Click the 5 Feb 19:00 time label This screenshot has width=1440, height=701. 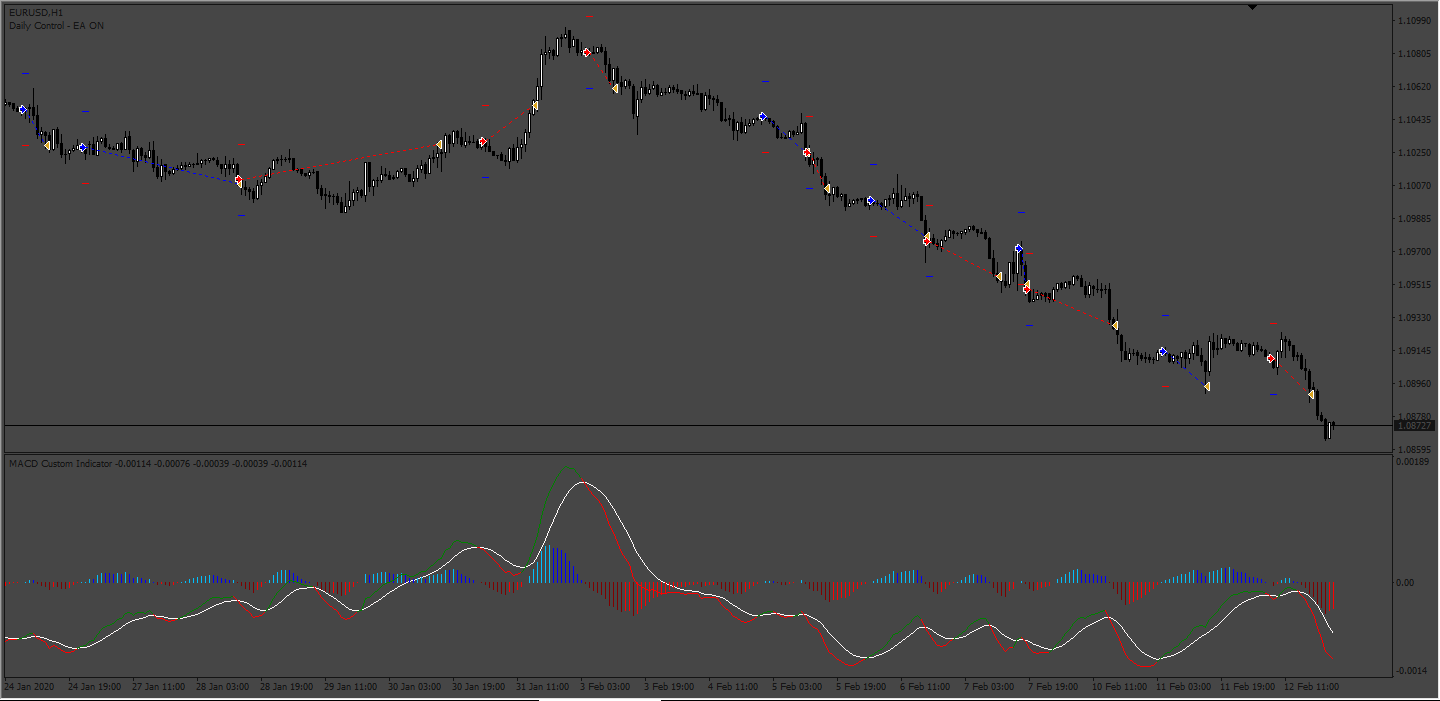point(862,688)
